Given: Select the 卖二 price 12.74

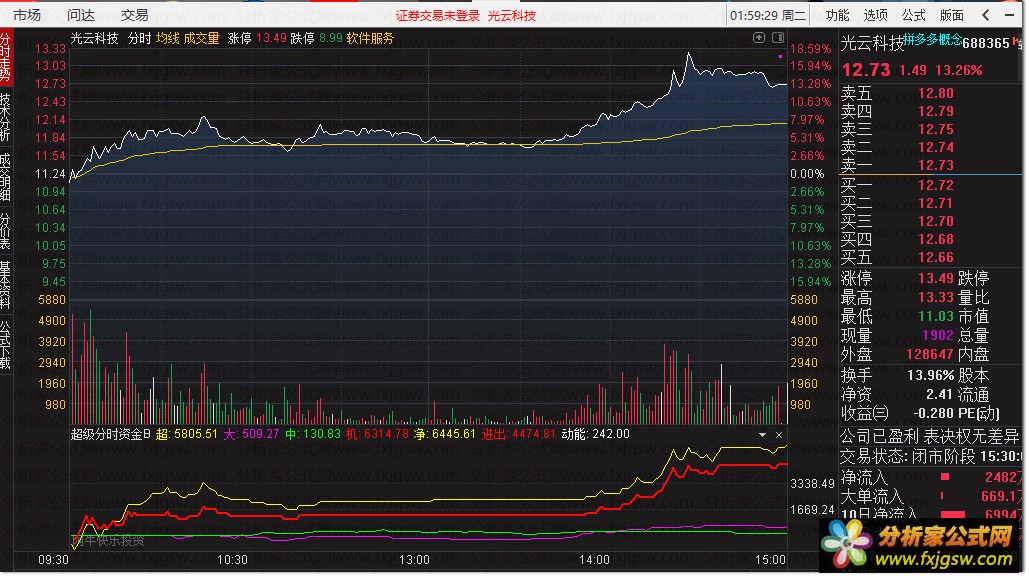Looking at the screenshot, I should (x=936, y=148).
